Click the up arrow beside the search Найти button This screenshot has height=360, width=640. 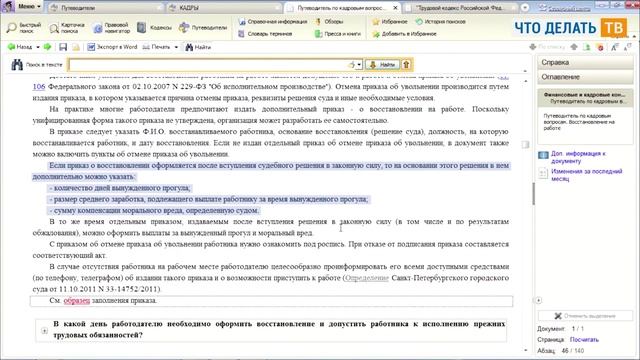tap(407, 64)
